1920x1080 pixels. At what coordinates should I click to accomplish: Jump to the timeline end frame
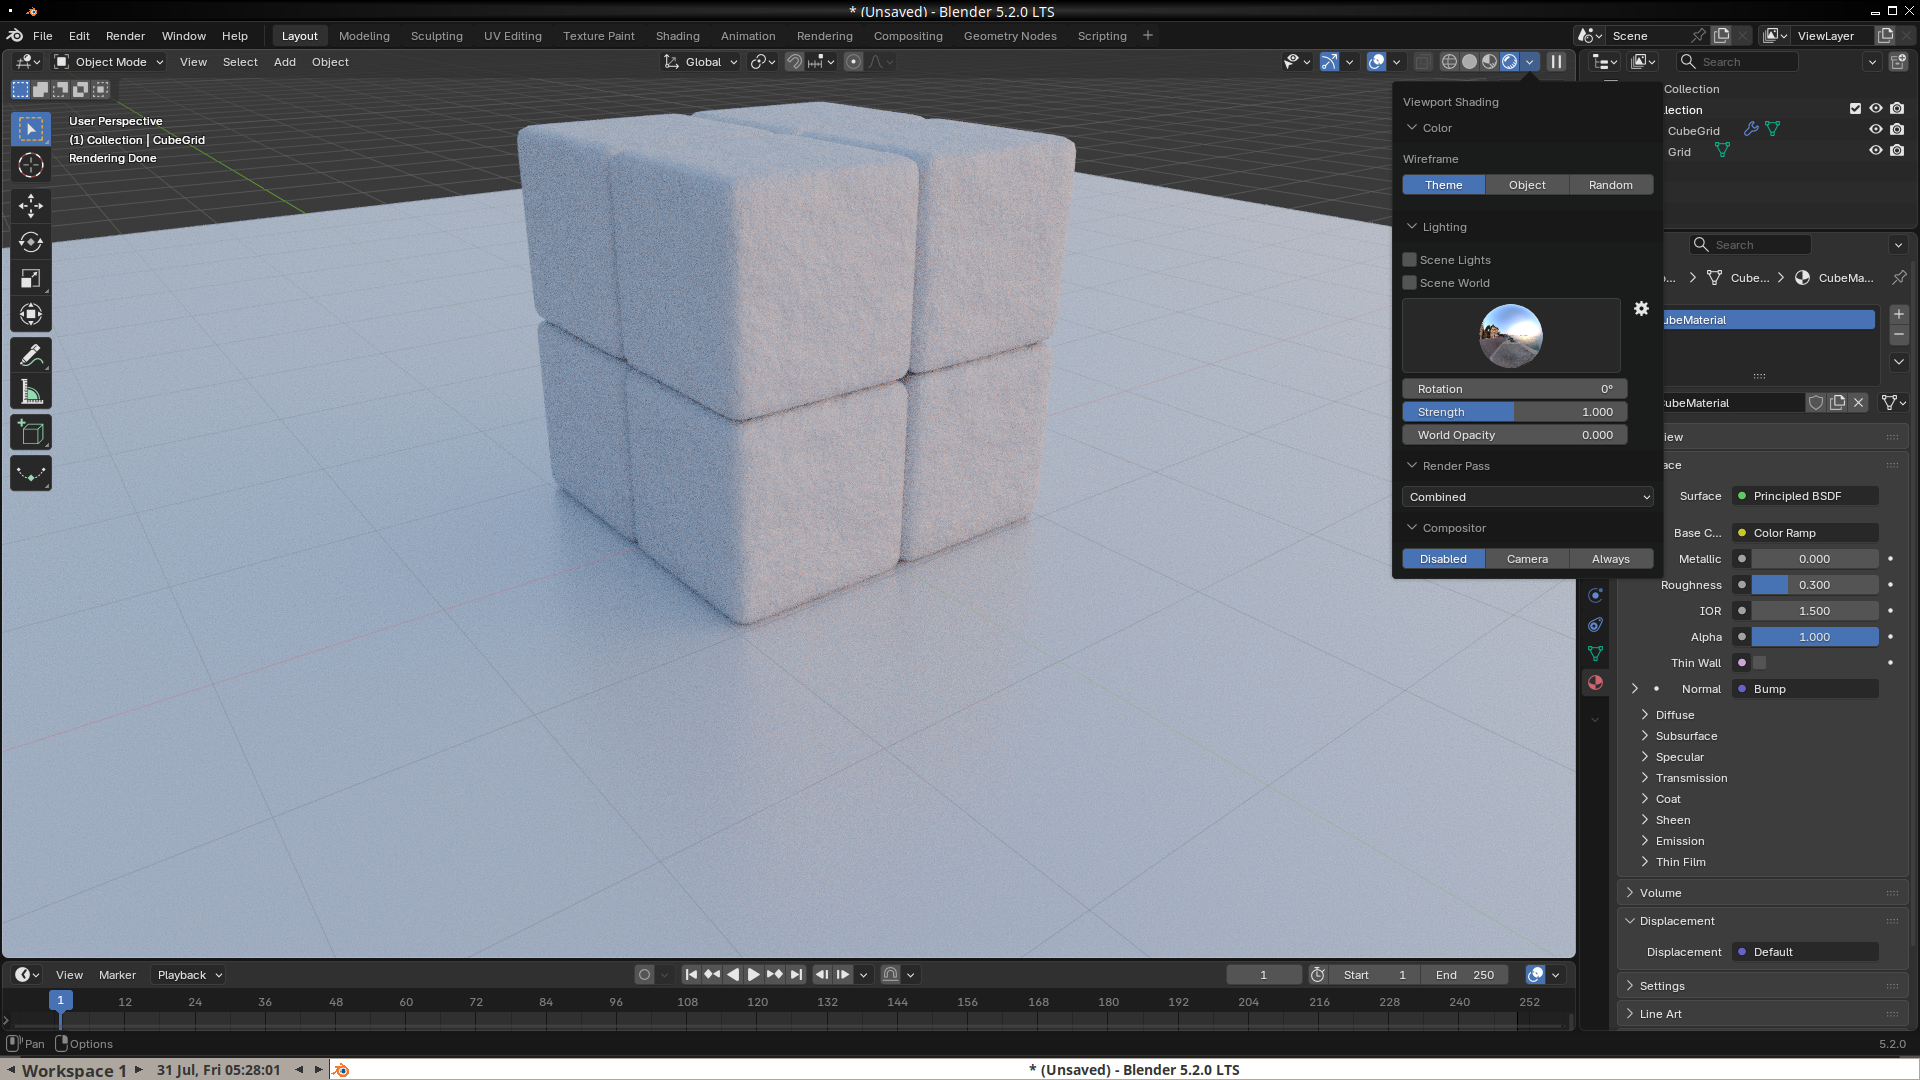tap(796, 975)
